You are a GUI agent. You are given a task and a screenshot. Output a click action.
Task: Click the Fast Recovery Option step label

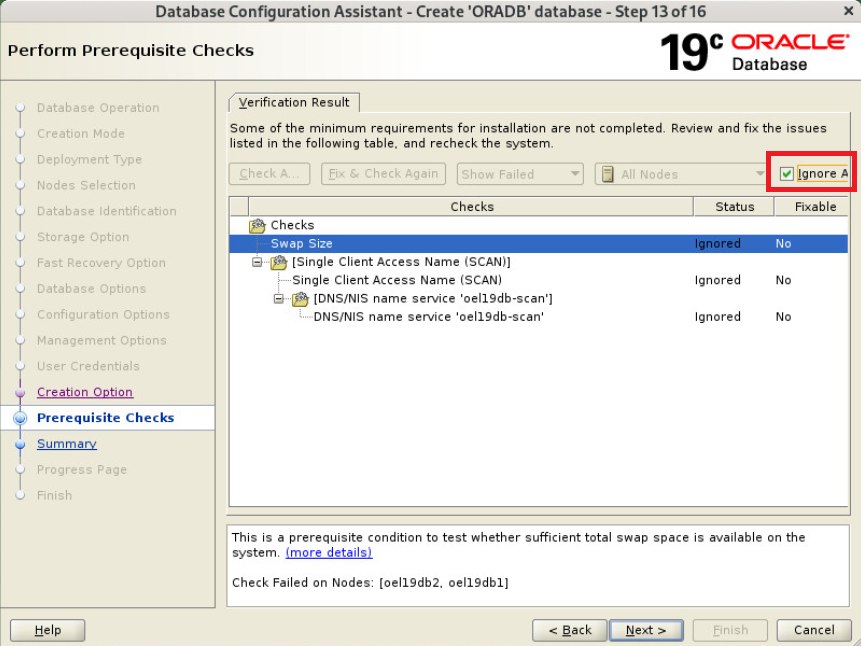coord(101,263)
